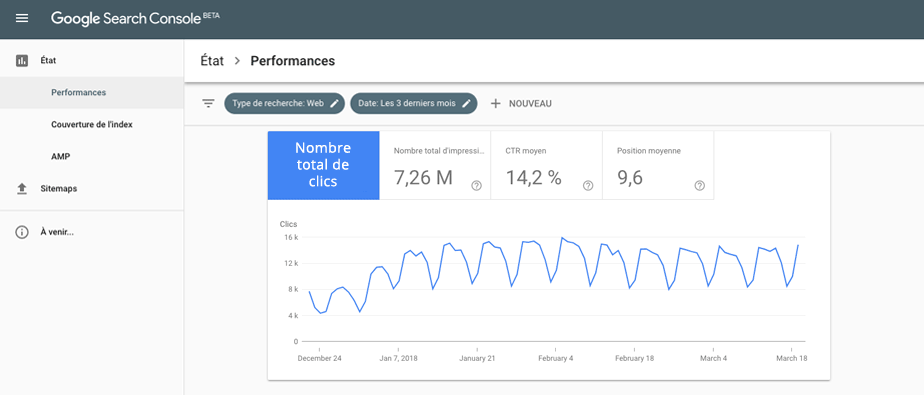Open the Date: Les 3 derniers mois chip
Image resolution: width=924 pixels, height=395 pixels.
414,103
